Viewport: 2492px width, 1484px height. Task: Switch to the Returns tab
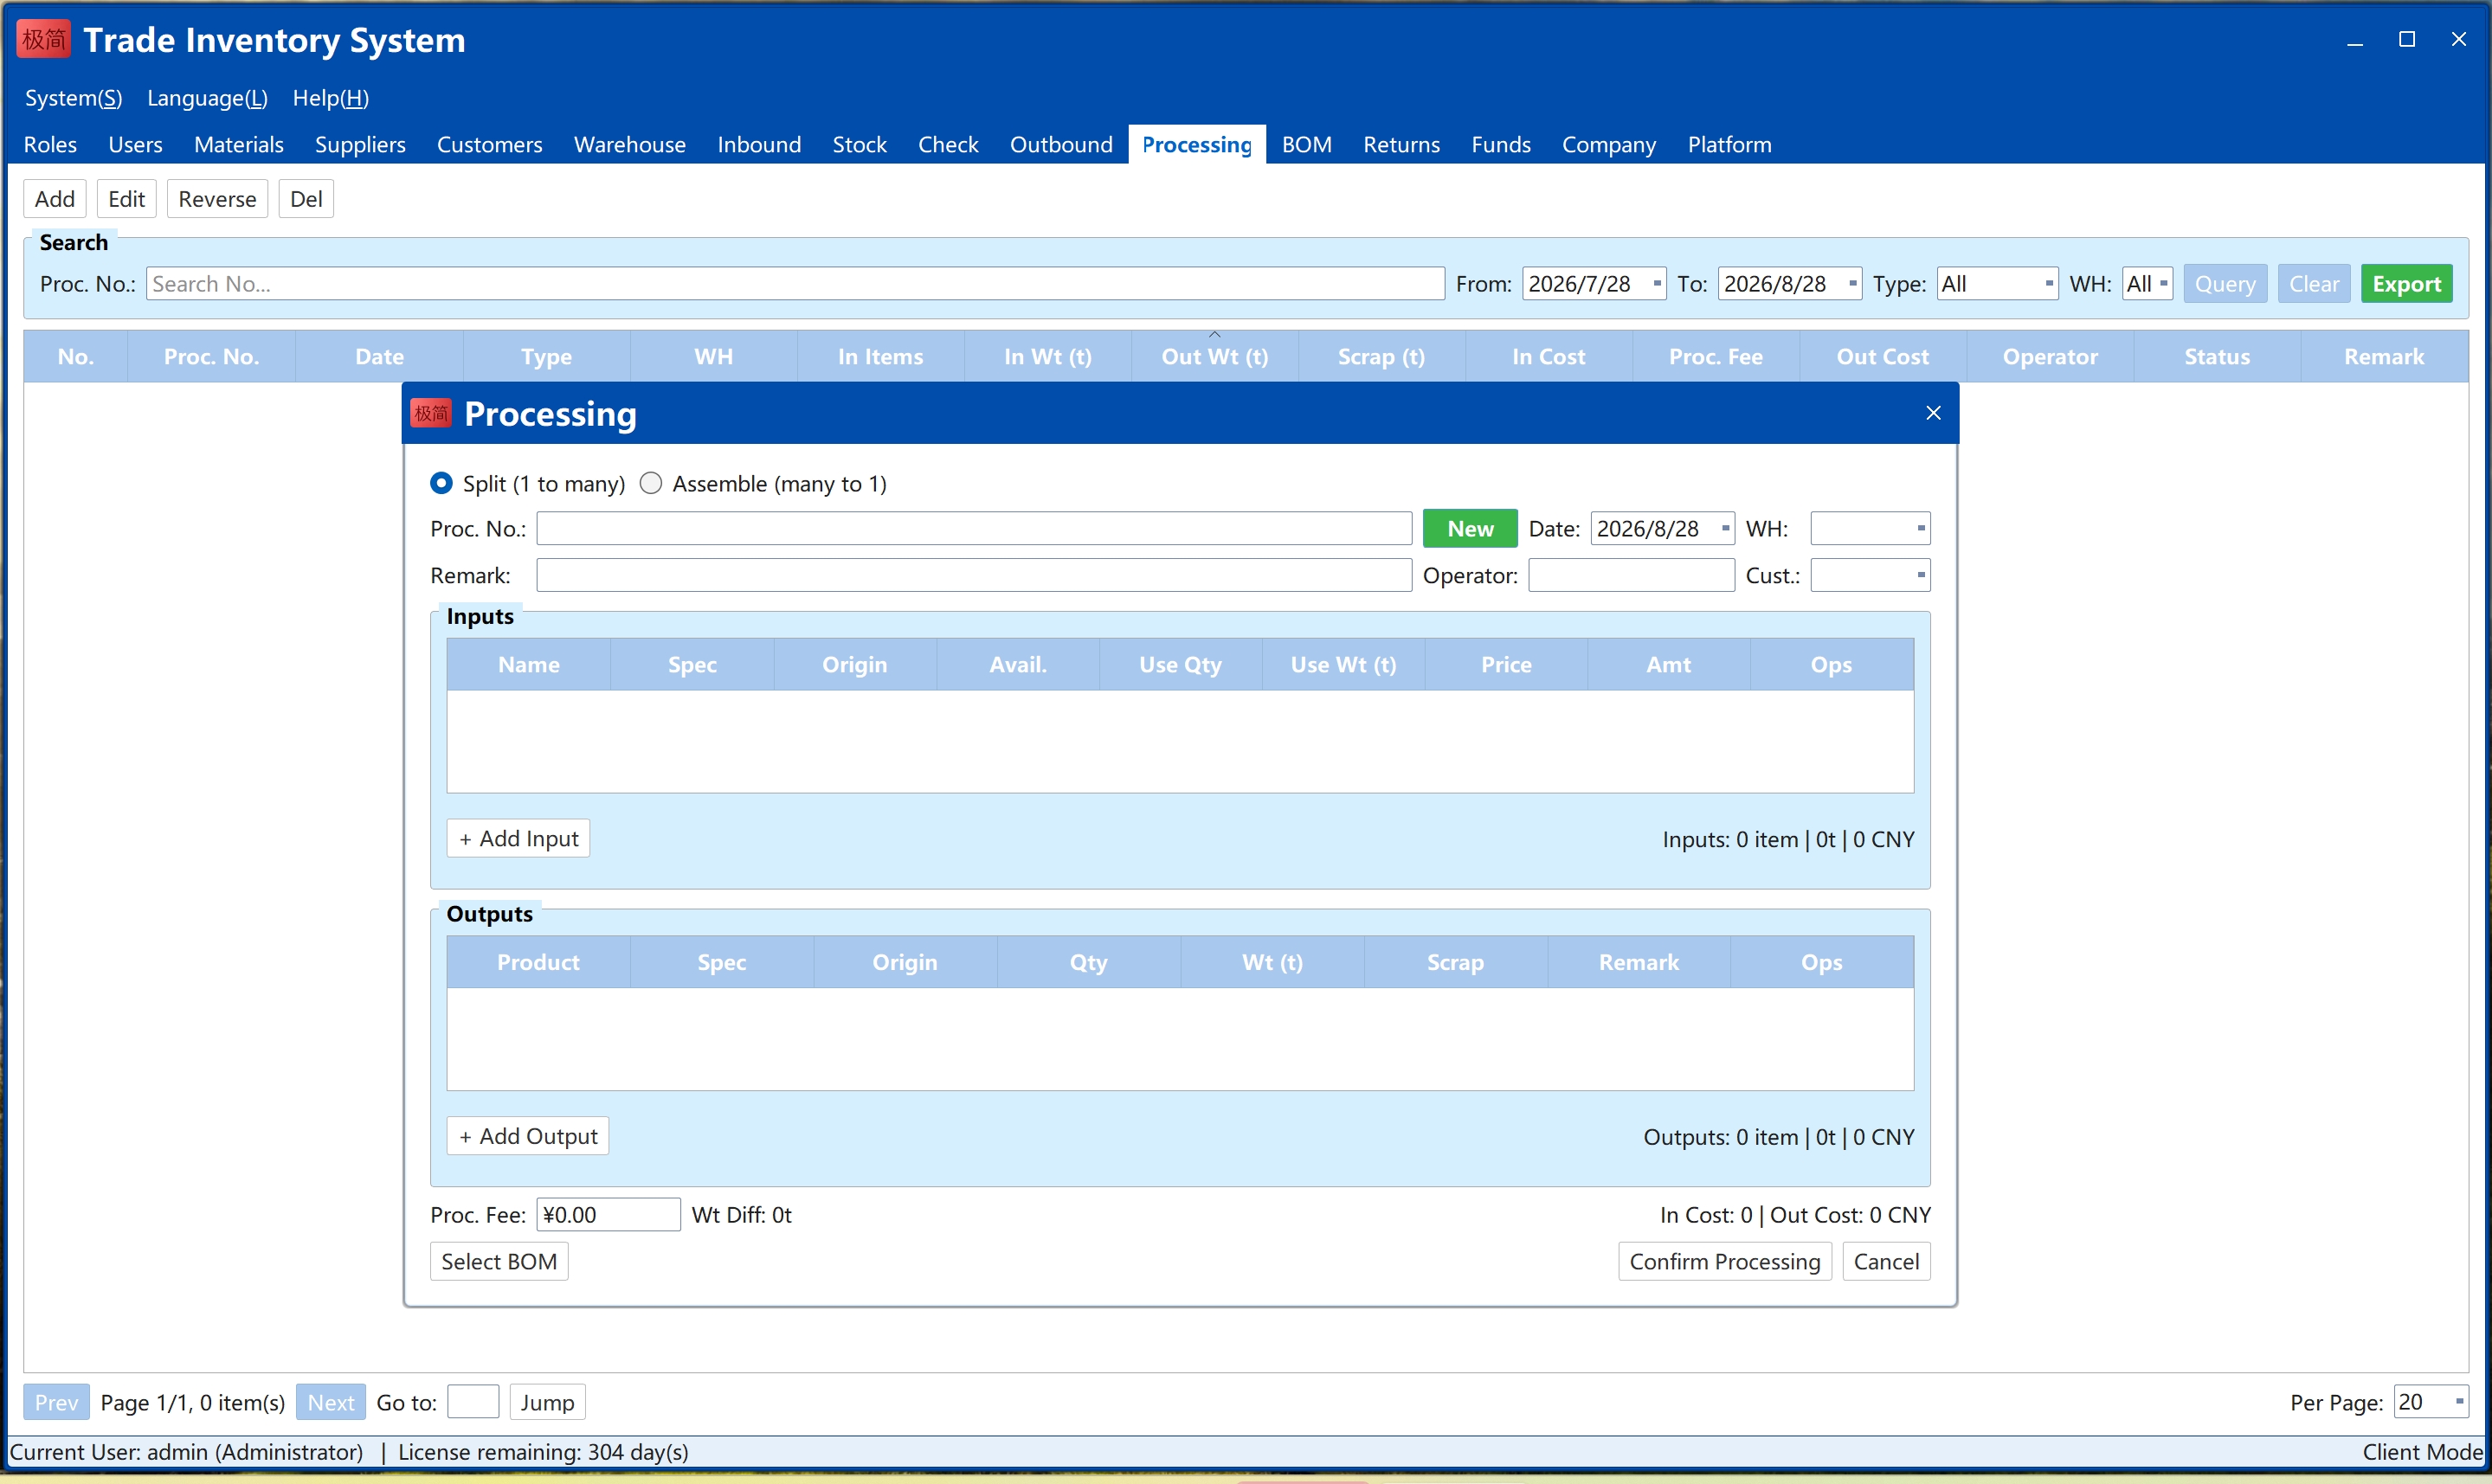(1401, 144)
